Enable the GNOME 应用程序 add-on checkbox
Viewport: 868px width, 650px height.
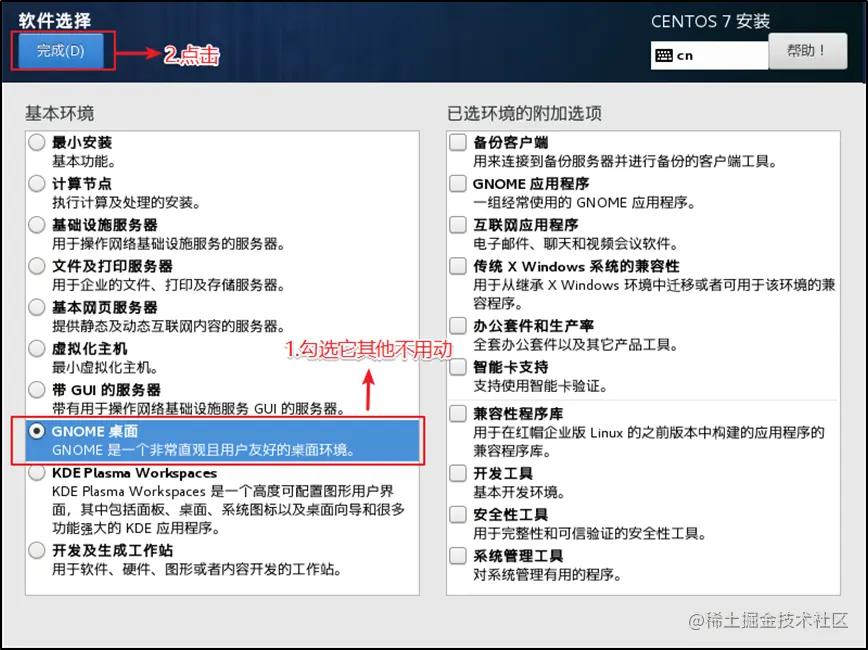458,183
